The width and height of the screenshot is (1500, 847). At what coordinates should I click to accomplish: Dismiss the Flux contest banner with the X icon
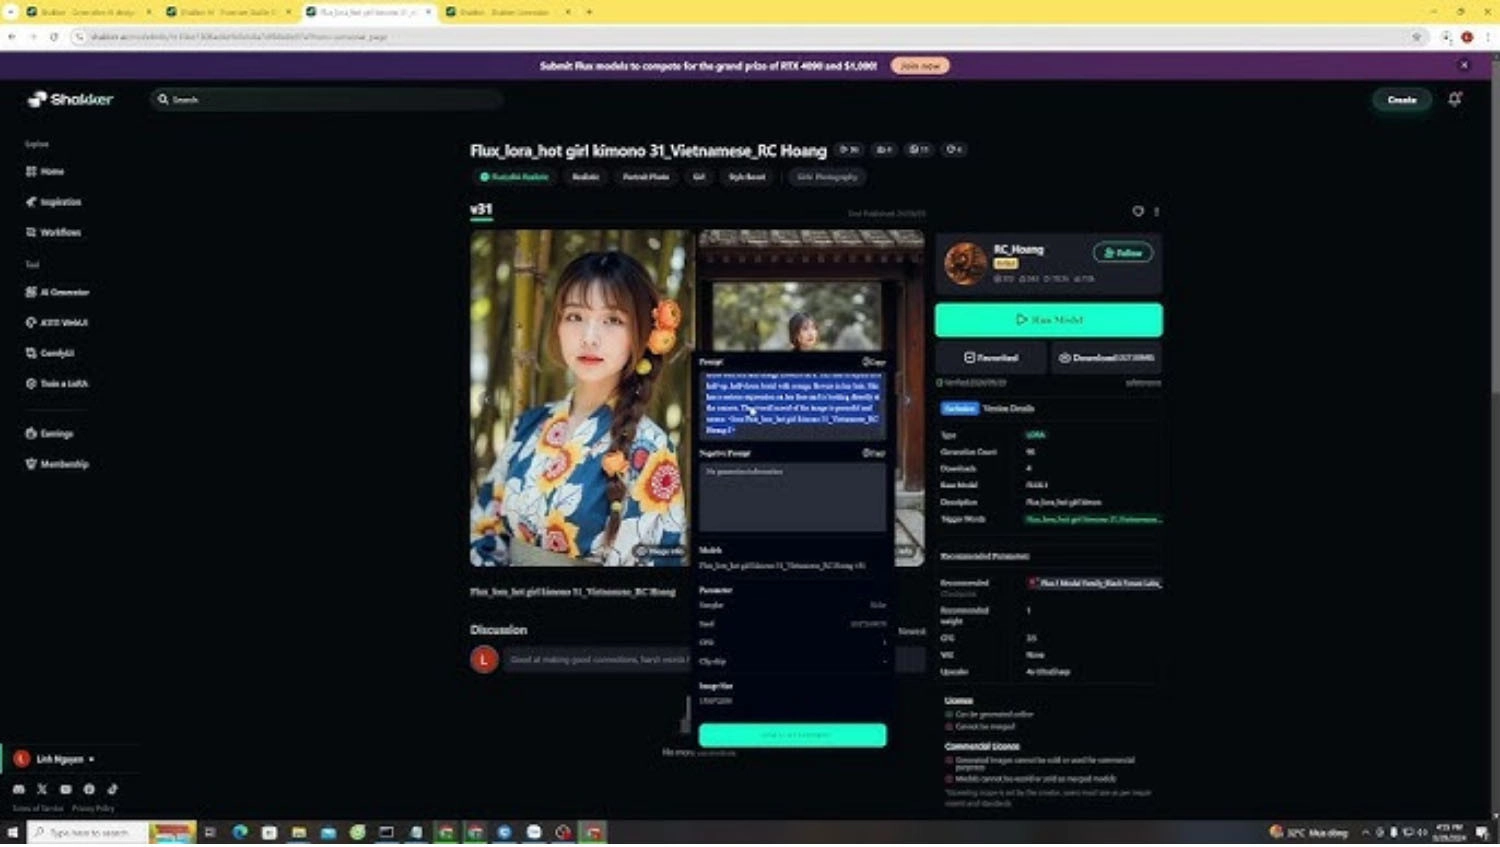(1464, 65)
